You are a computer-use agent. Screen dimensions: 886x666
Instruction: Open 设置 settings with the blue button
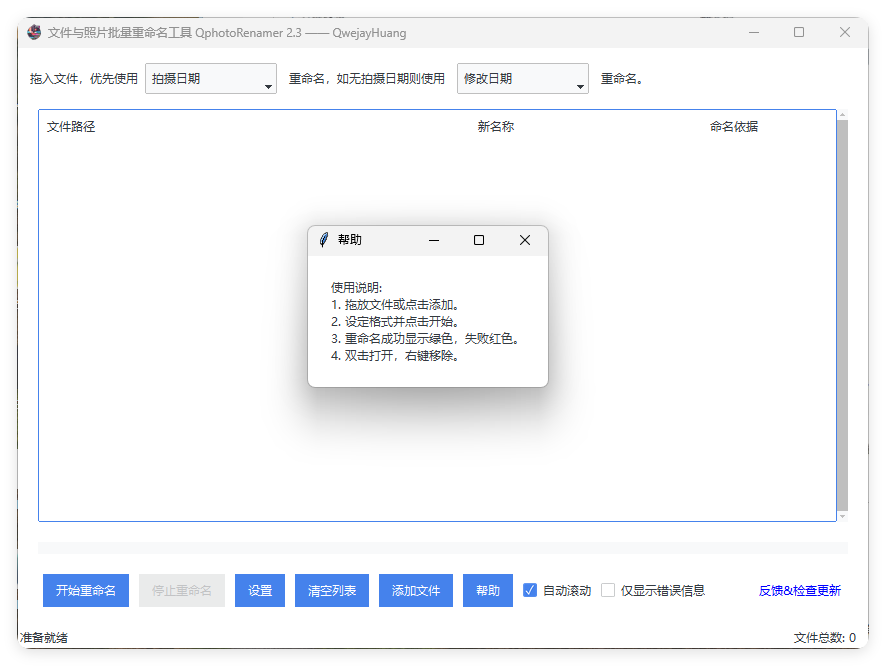259,590
